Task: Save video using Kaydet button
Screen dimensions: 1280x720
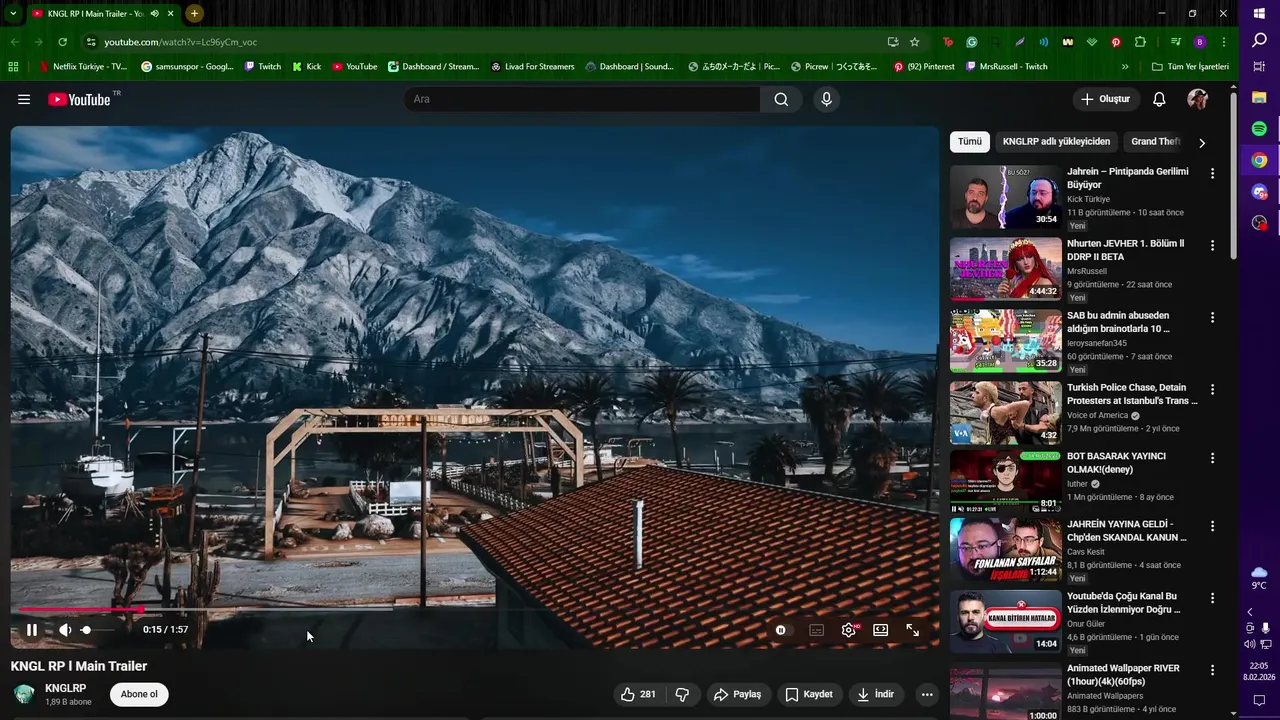Action: click(809, 694)
